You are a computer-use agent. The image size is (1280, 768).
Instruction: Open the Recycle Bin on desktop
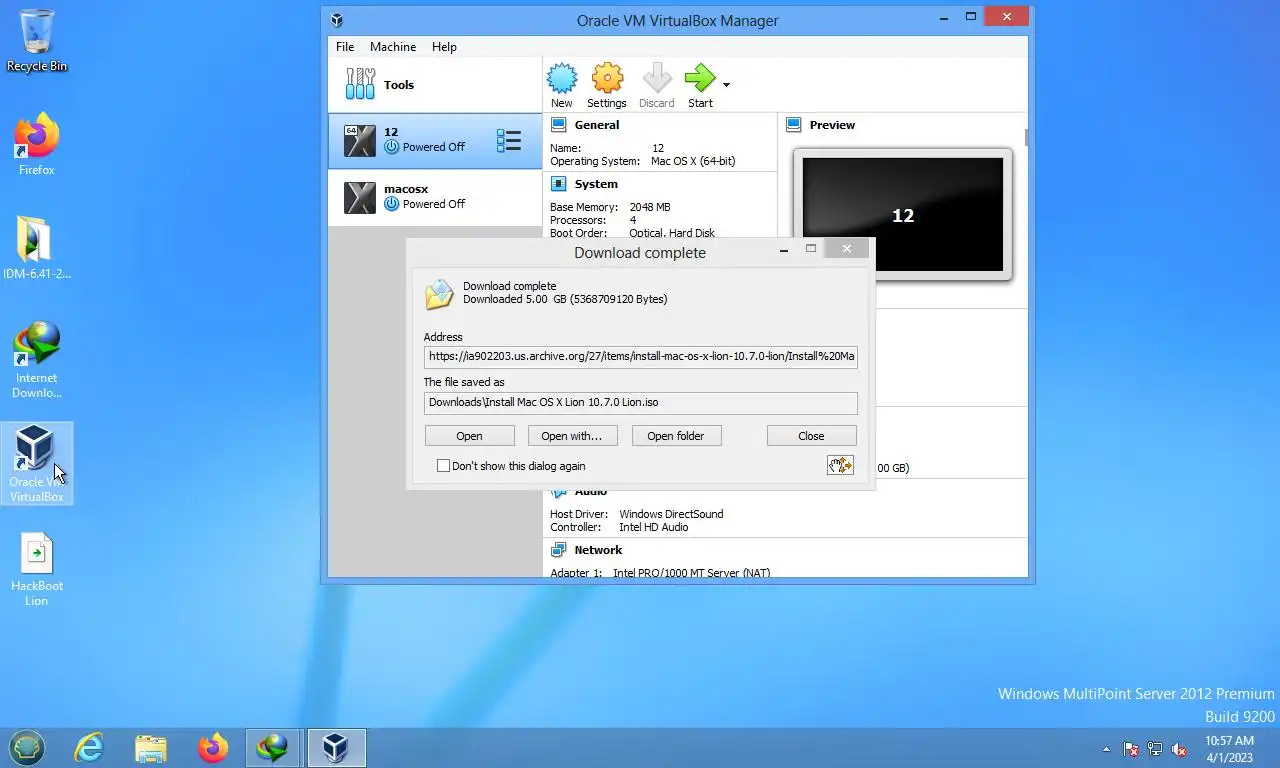pyautogui.click(x=37, y=40)
